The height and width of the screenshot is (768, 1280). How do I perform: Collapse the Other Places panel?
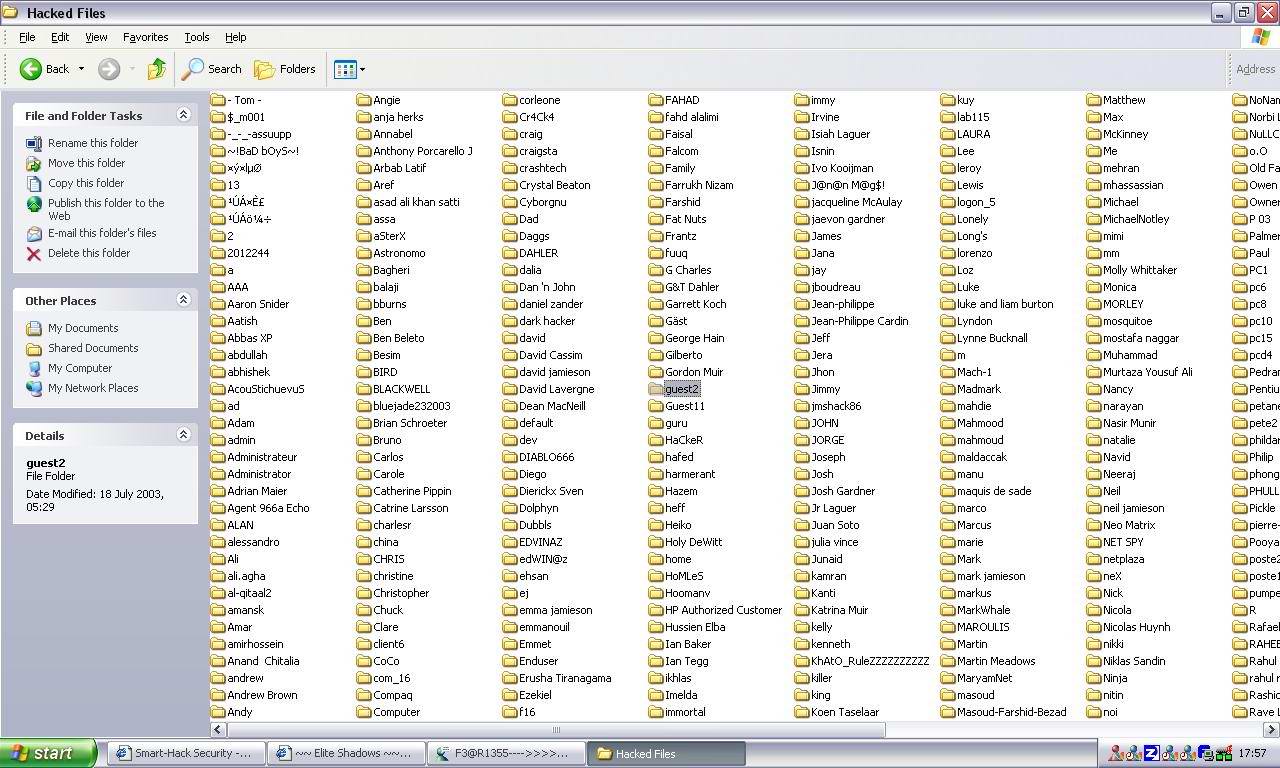click(x=183, y=300)
